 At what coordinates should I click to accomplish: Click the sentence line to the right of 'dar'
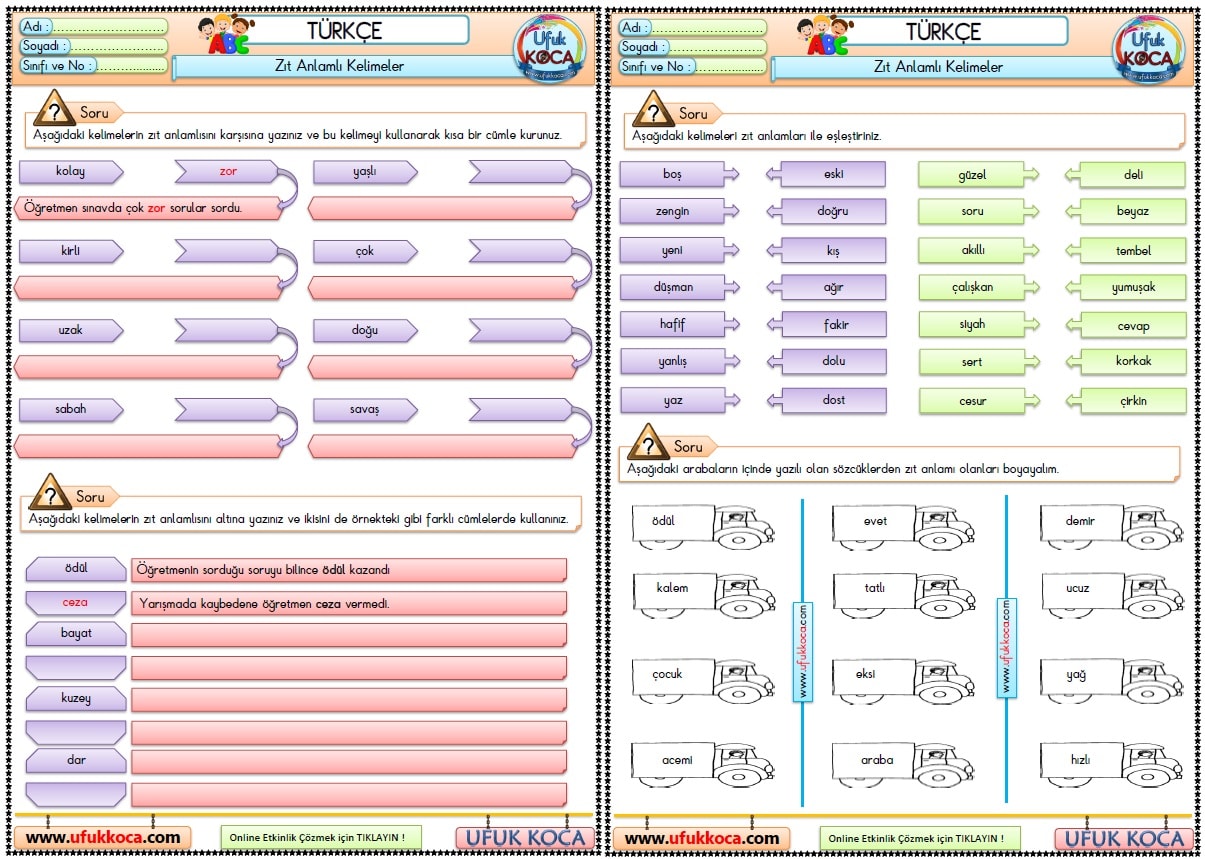click(x=349, y=761)
